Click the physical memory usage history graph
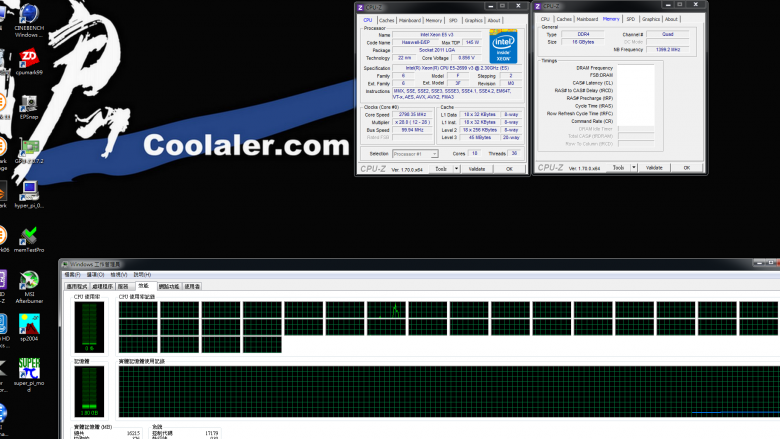The height and width of the screenshot is (439, 780). pos(448,391)
